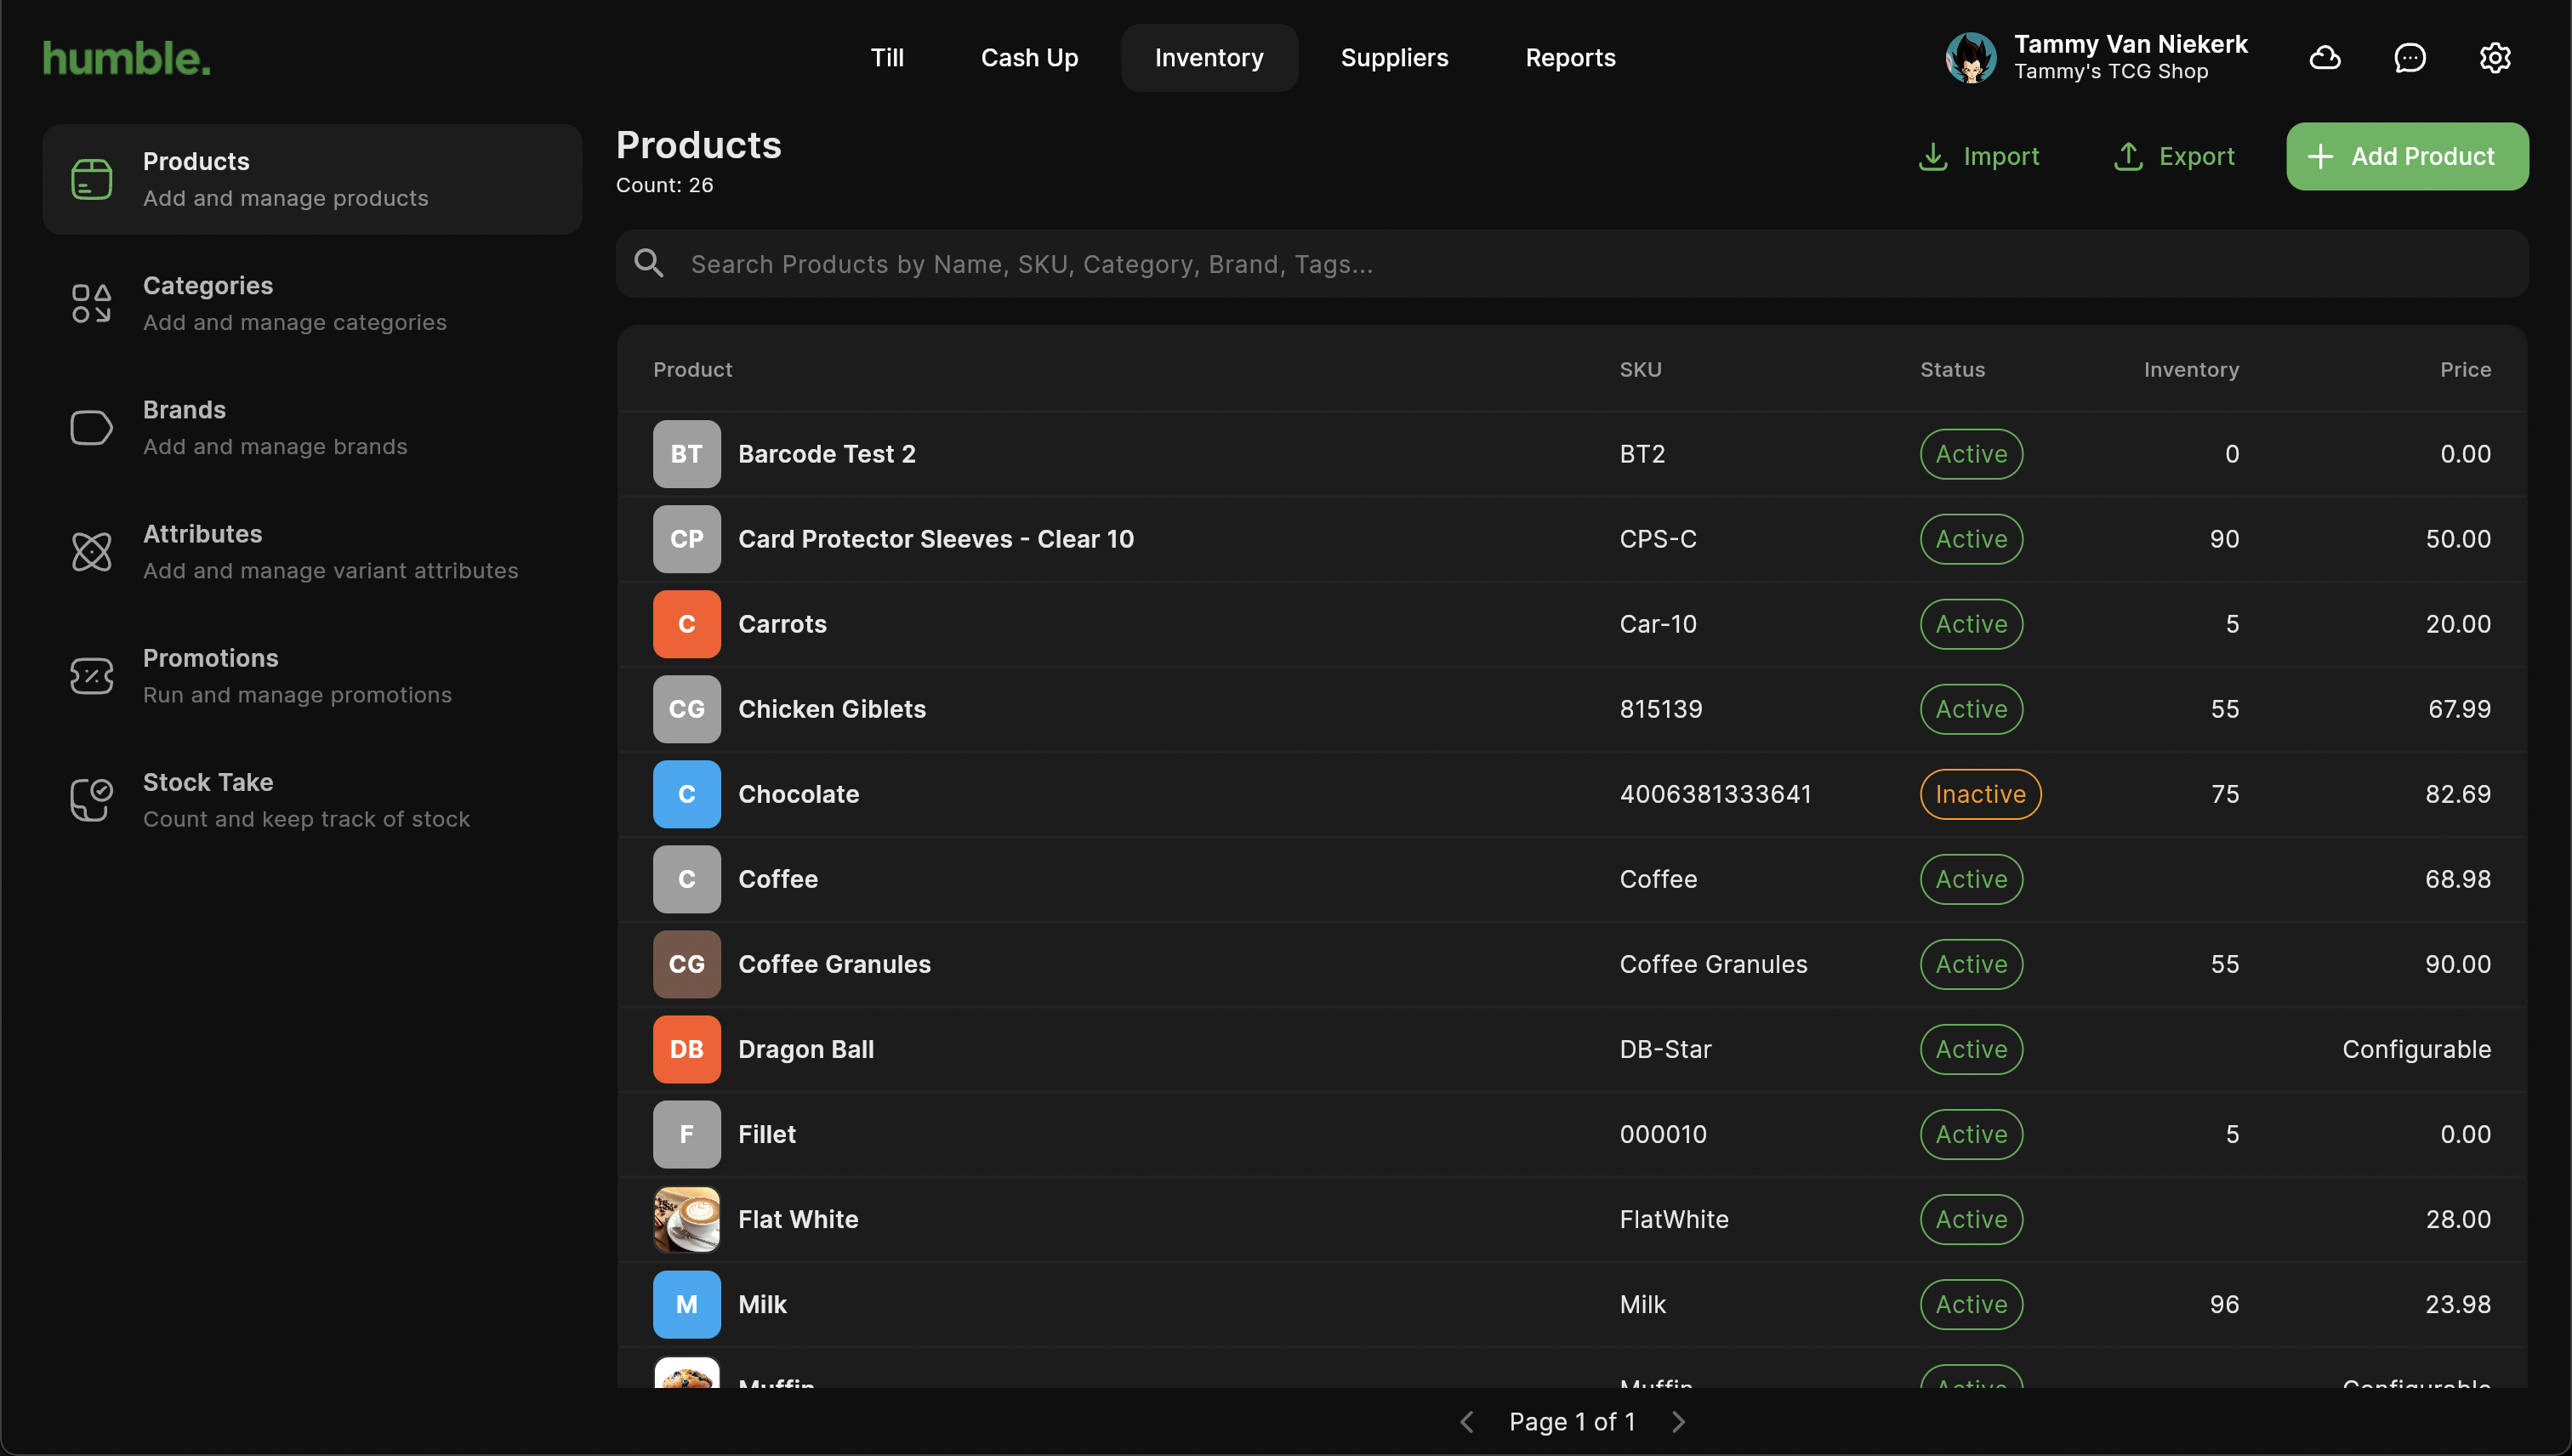Viewport: 2572px width, 1456px height.
Task: Click the cloud sync icon
Action: 2324,58
